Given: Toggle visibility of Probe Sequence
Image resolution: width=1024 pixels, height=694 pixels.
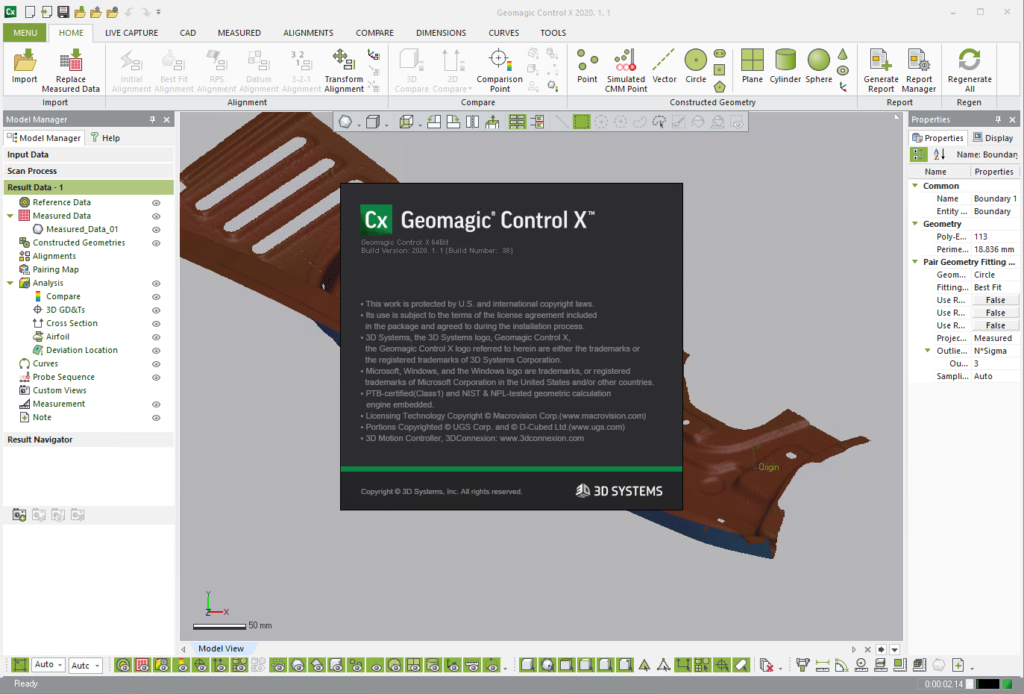Looking at the screenshot, I should click(156, 377).
